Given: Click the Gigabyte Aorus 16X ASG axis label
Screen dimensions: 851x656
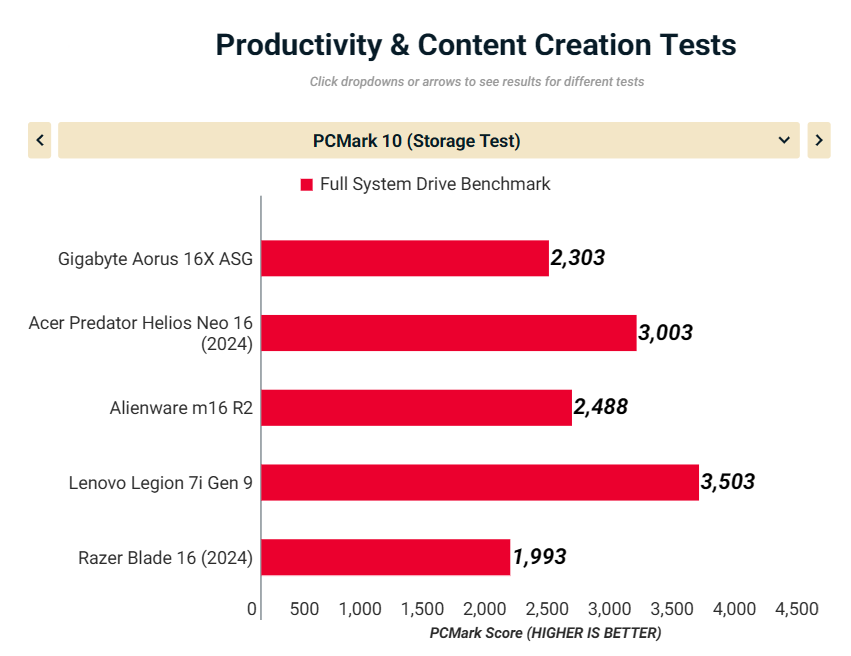Looking at the screenshot, I should (x=155, y=259).
